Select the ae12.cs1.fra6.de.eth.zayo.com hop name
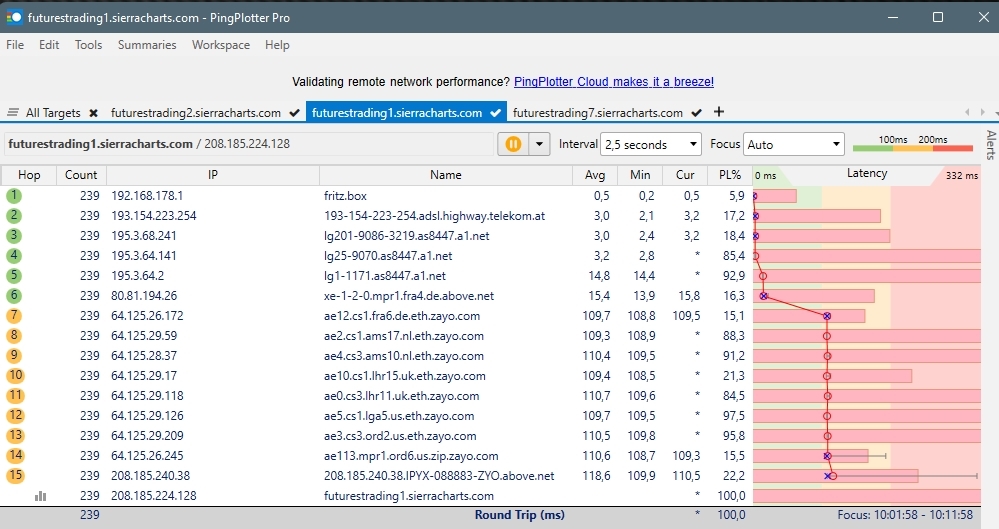This screenshot has height=529, width=999. coord(402,315)
